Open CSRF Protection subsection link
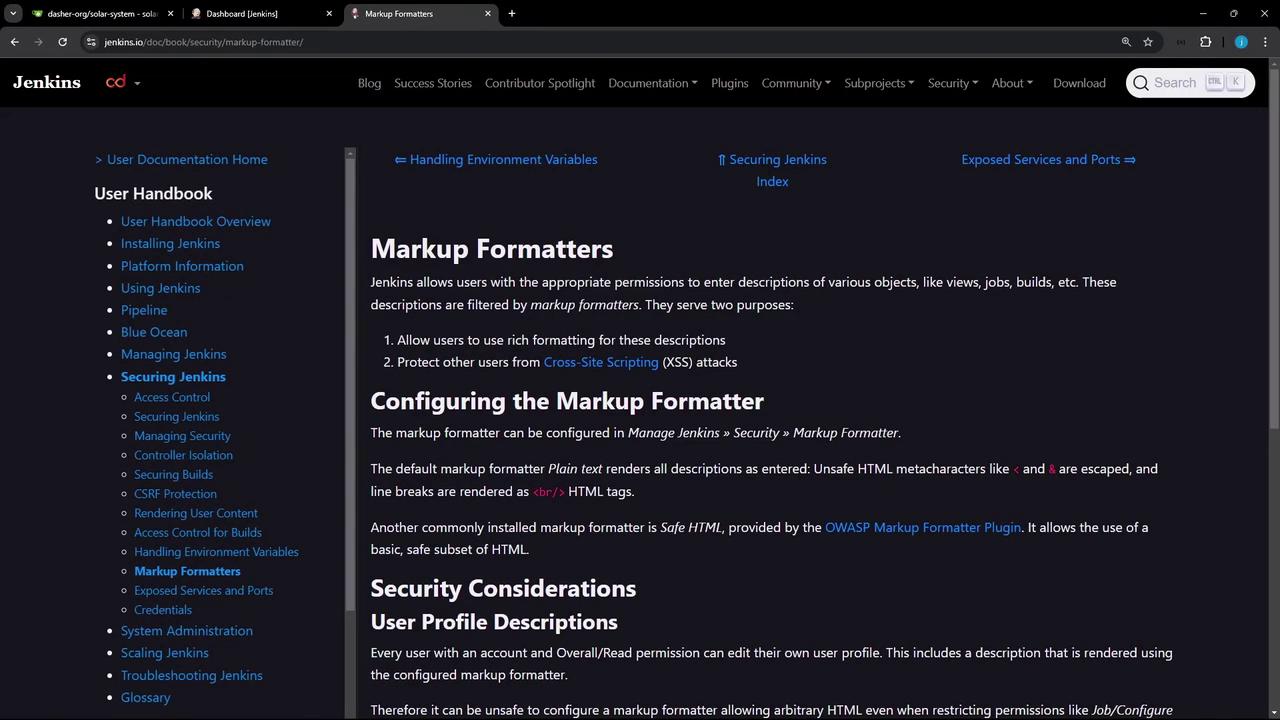The image size is (1280, 720). (175, 494)
